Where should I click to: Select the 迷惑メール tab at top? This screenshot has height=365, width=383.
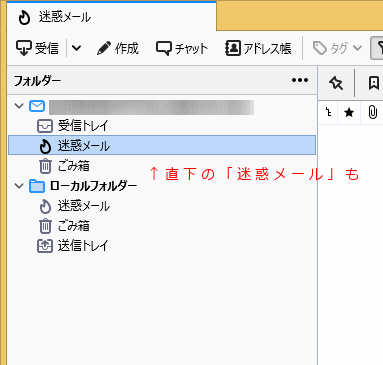112,17
